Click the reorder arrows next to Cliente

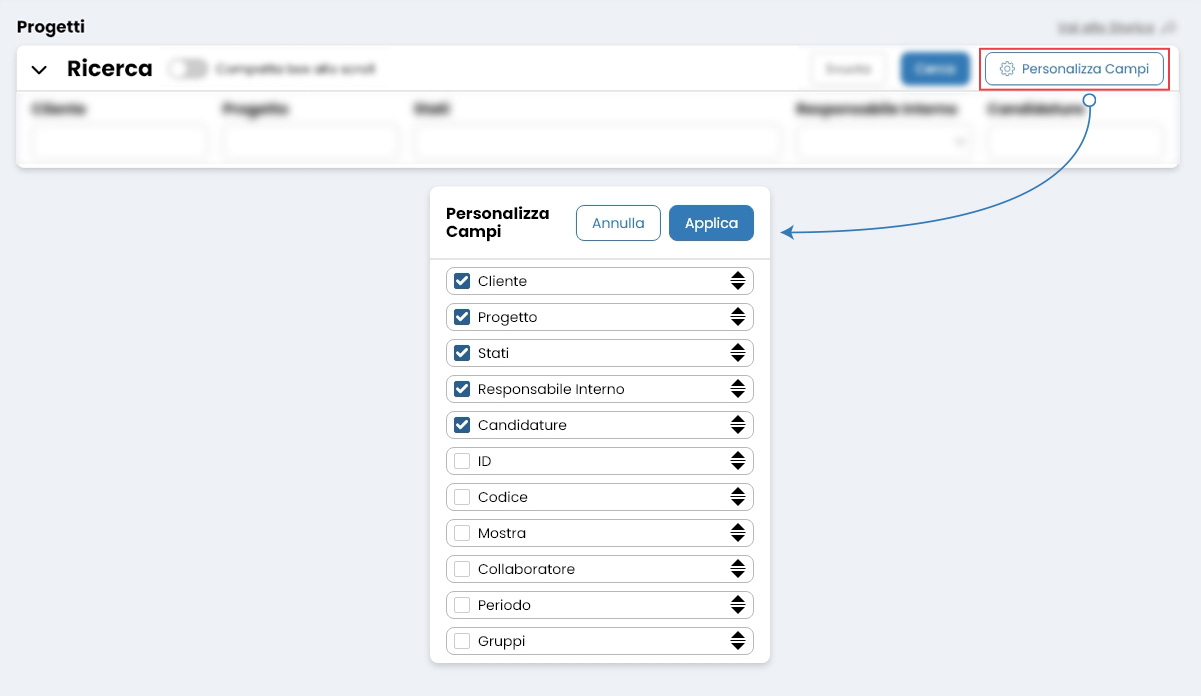point(738,281)
